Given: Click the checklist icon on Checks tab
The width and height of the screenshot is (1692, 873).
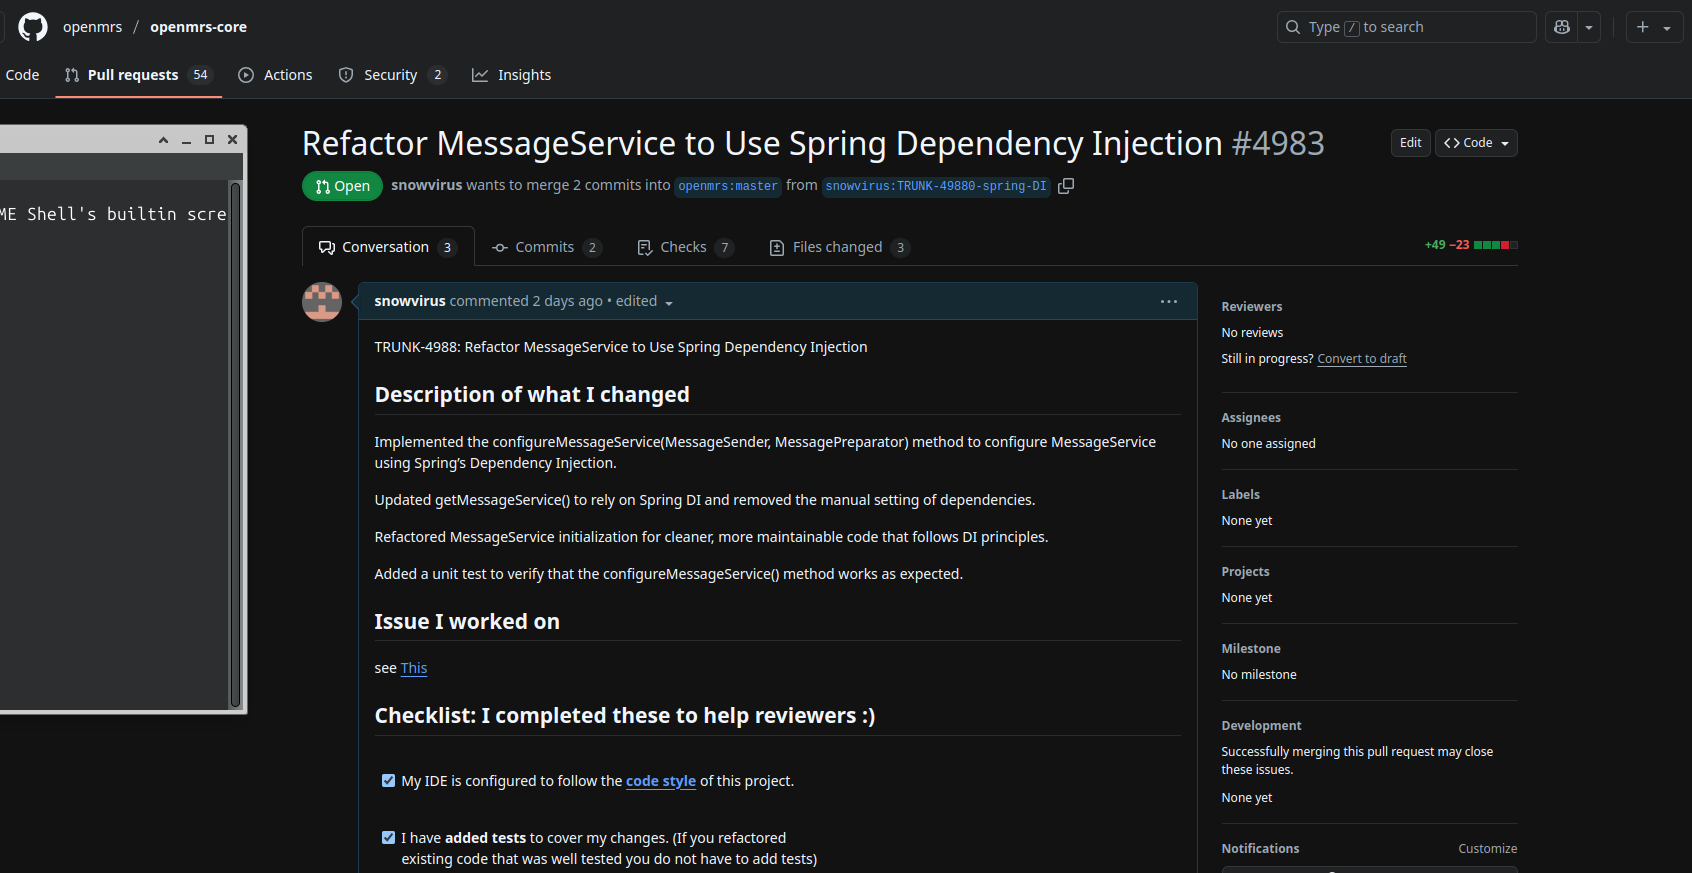Looking at the screenshot, I should pos(645,247).
